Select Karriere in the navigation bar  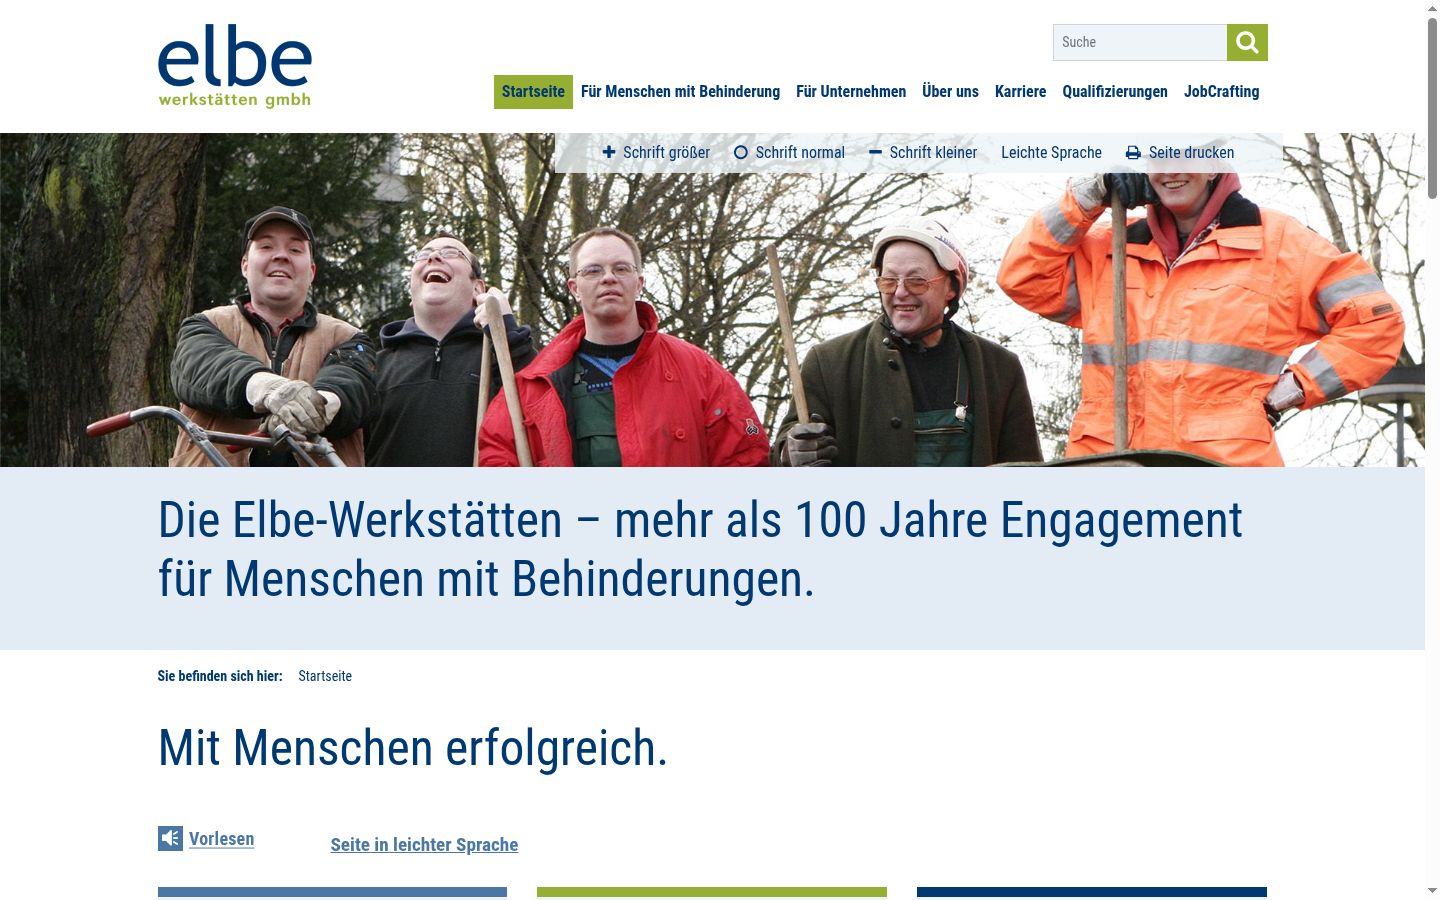click(x=1020, y=92)
